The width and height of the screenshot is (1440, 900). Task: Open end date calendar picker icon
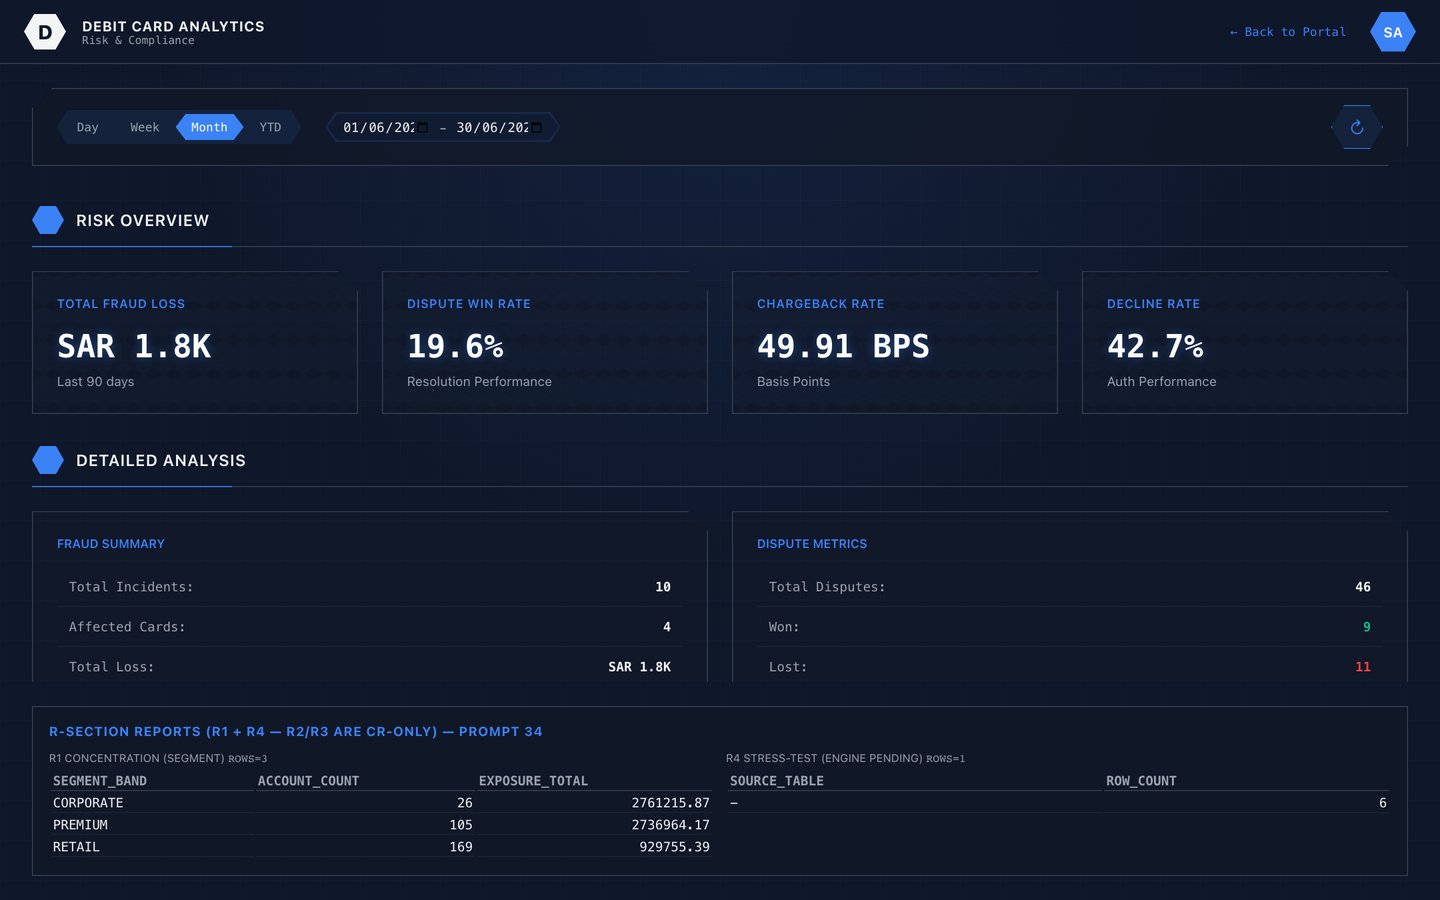click(x=536, y=127)
